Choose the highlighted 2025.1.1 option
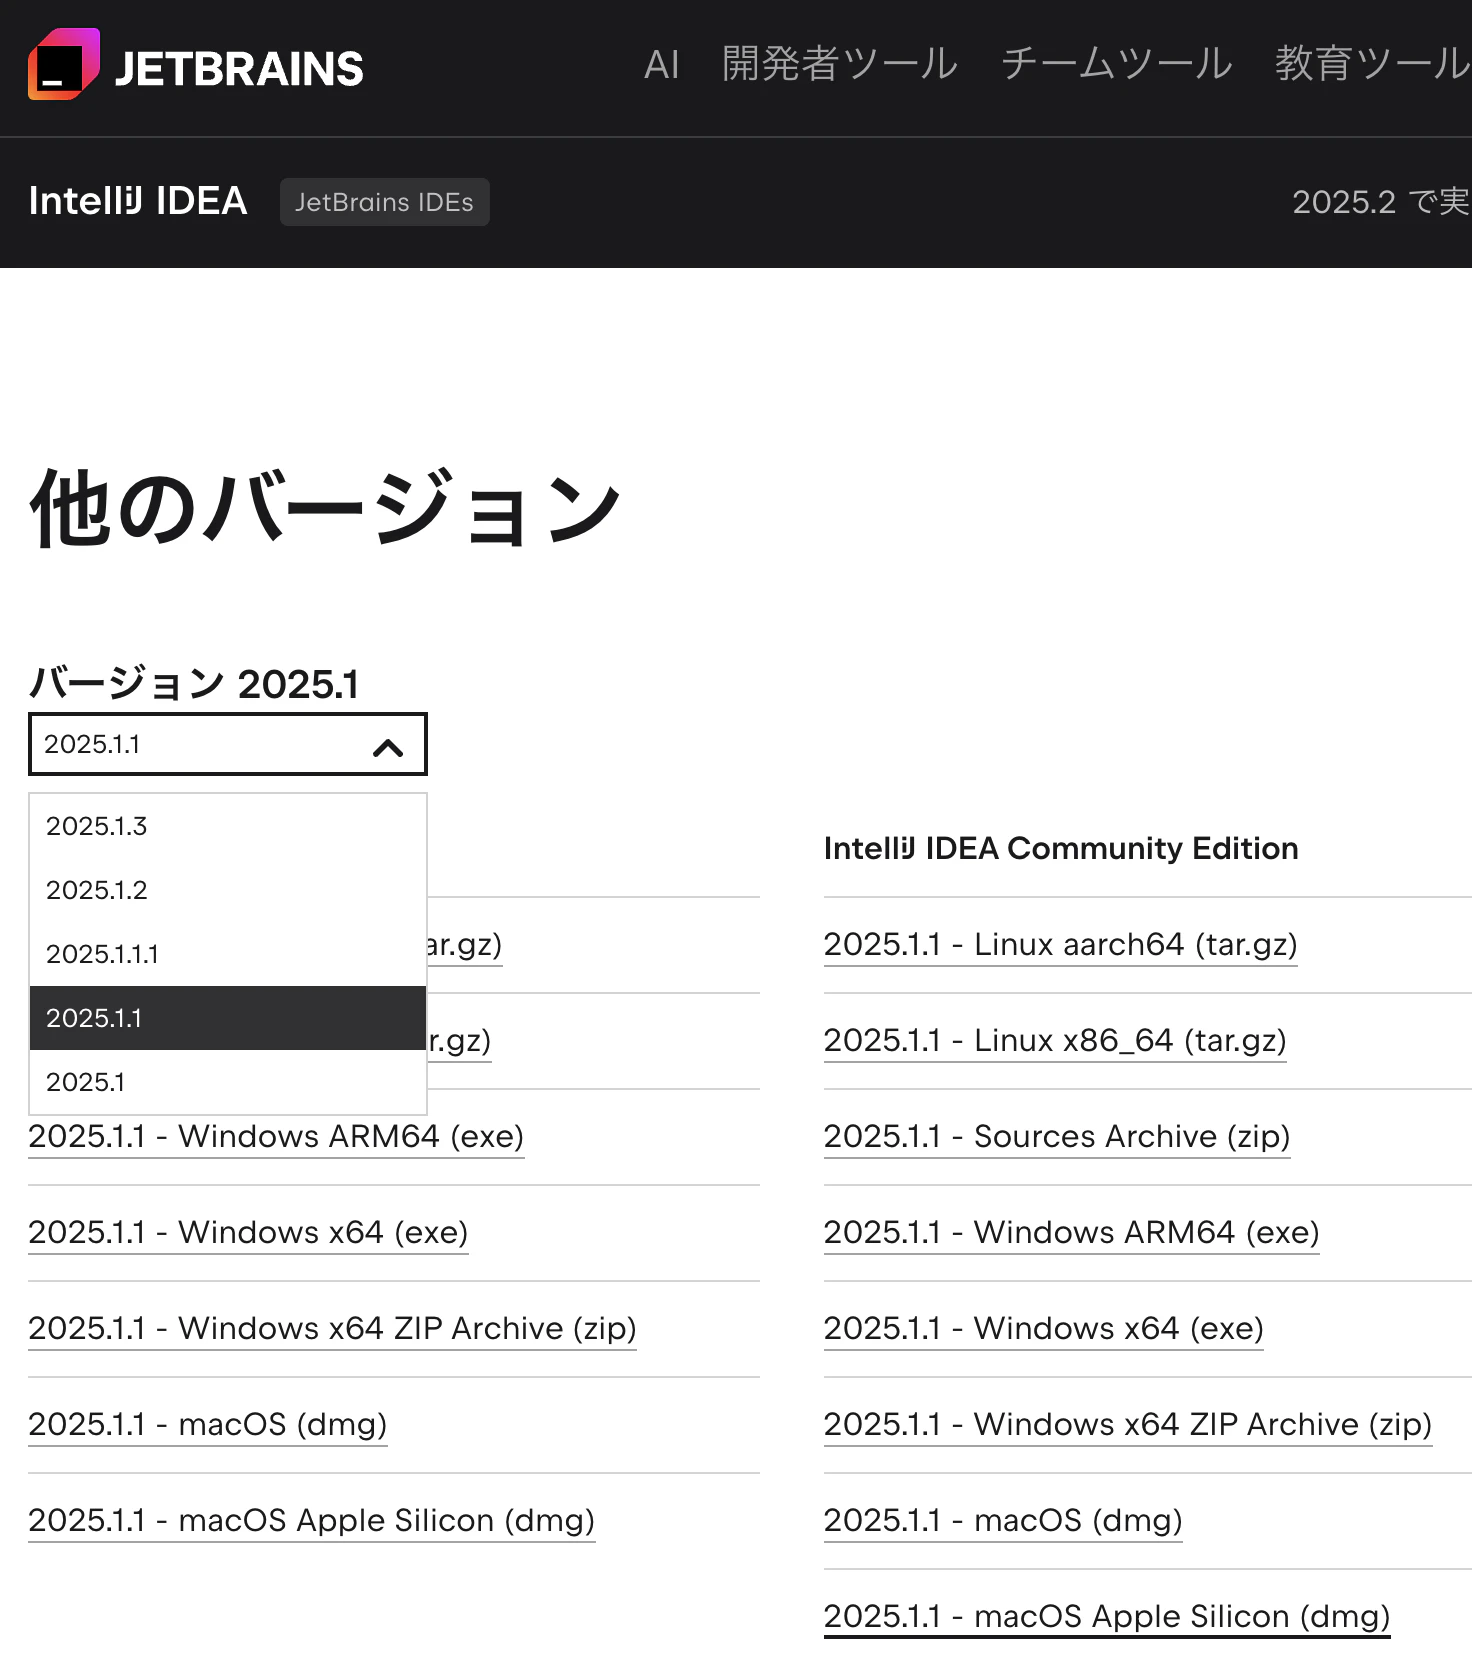Screen dimensions: 1472x1678 (x=228, y=1018)
